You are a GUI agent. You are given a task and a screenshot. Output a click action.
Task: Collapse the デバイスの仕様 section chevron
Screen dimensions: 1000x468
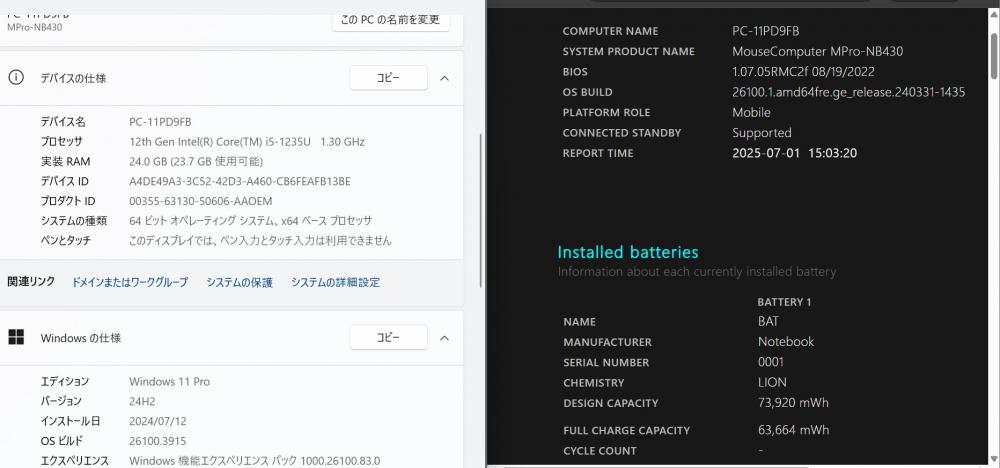[x=445, y=78]
